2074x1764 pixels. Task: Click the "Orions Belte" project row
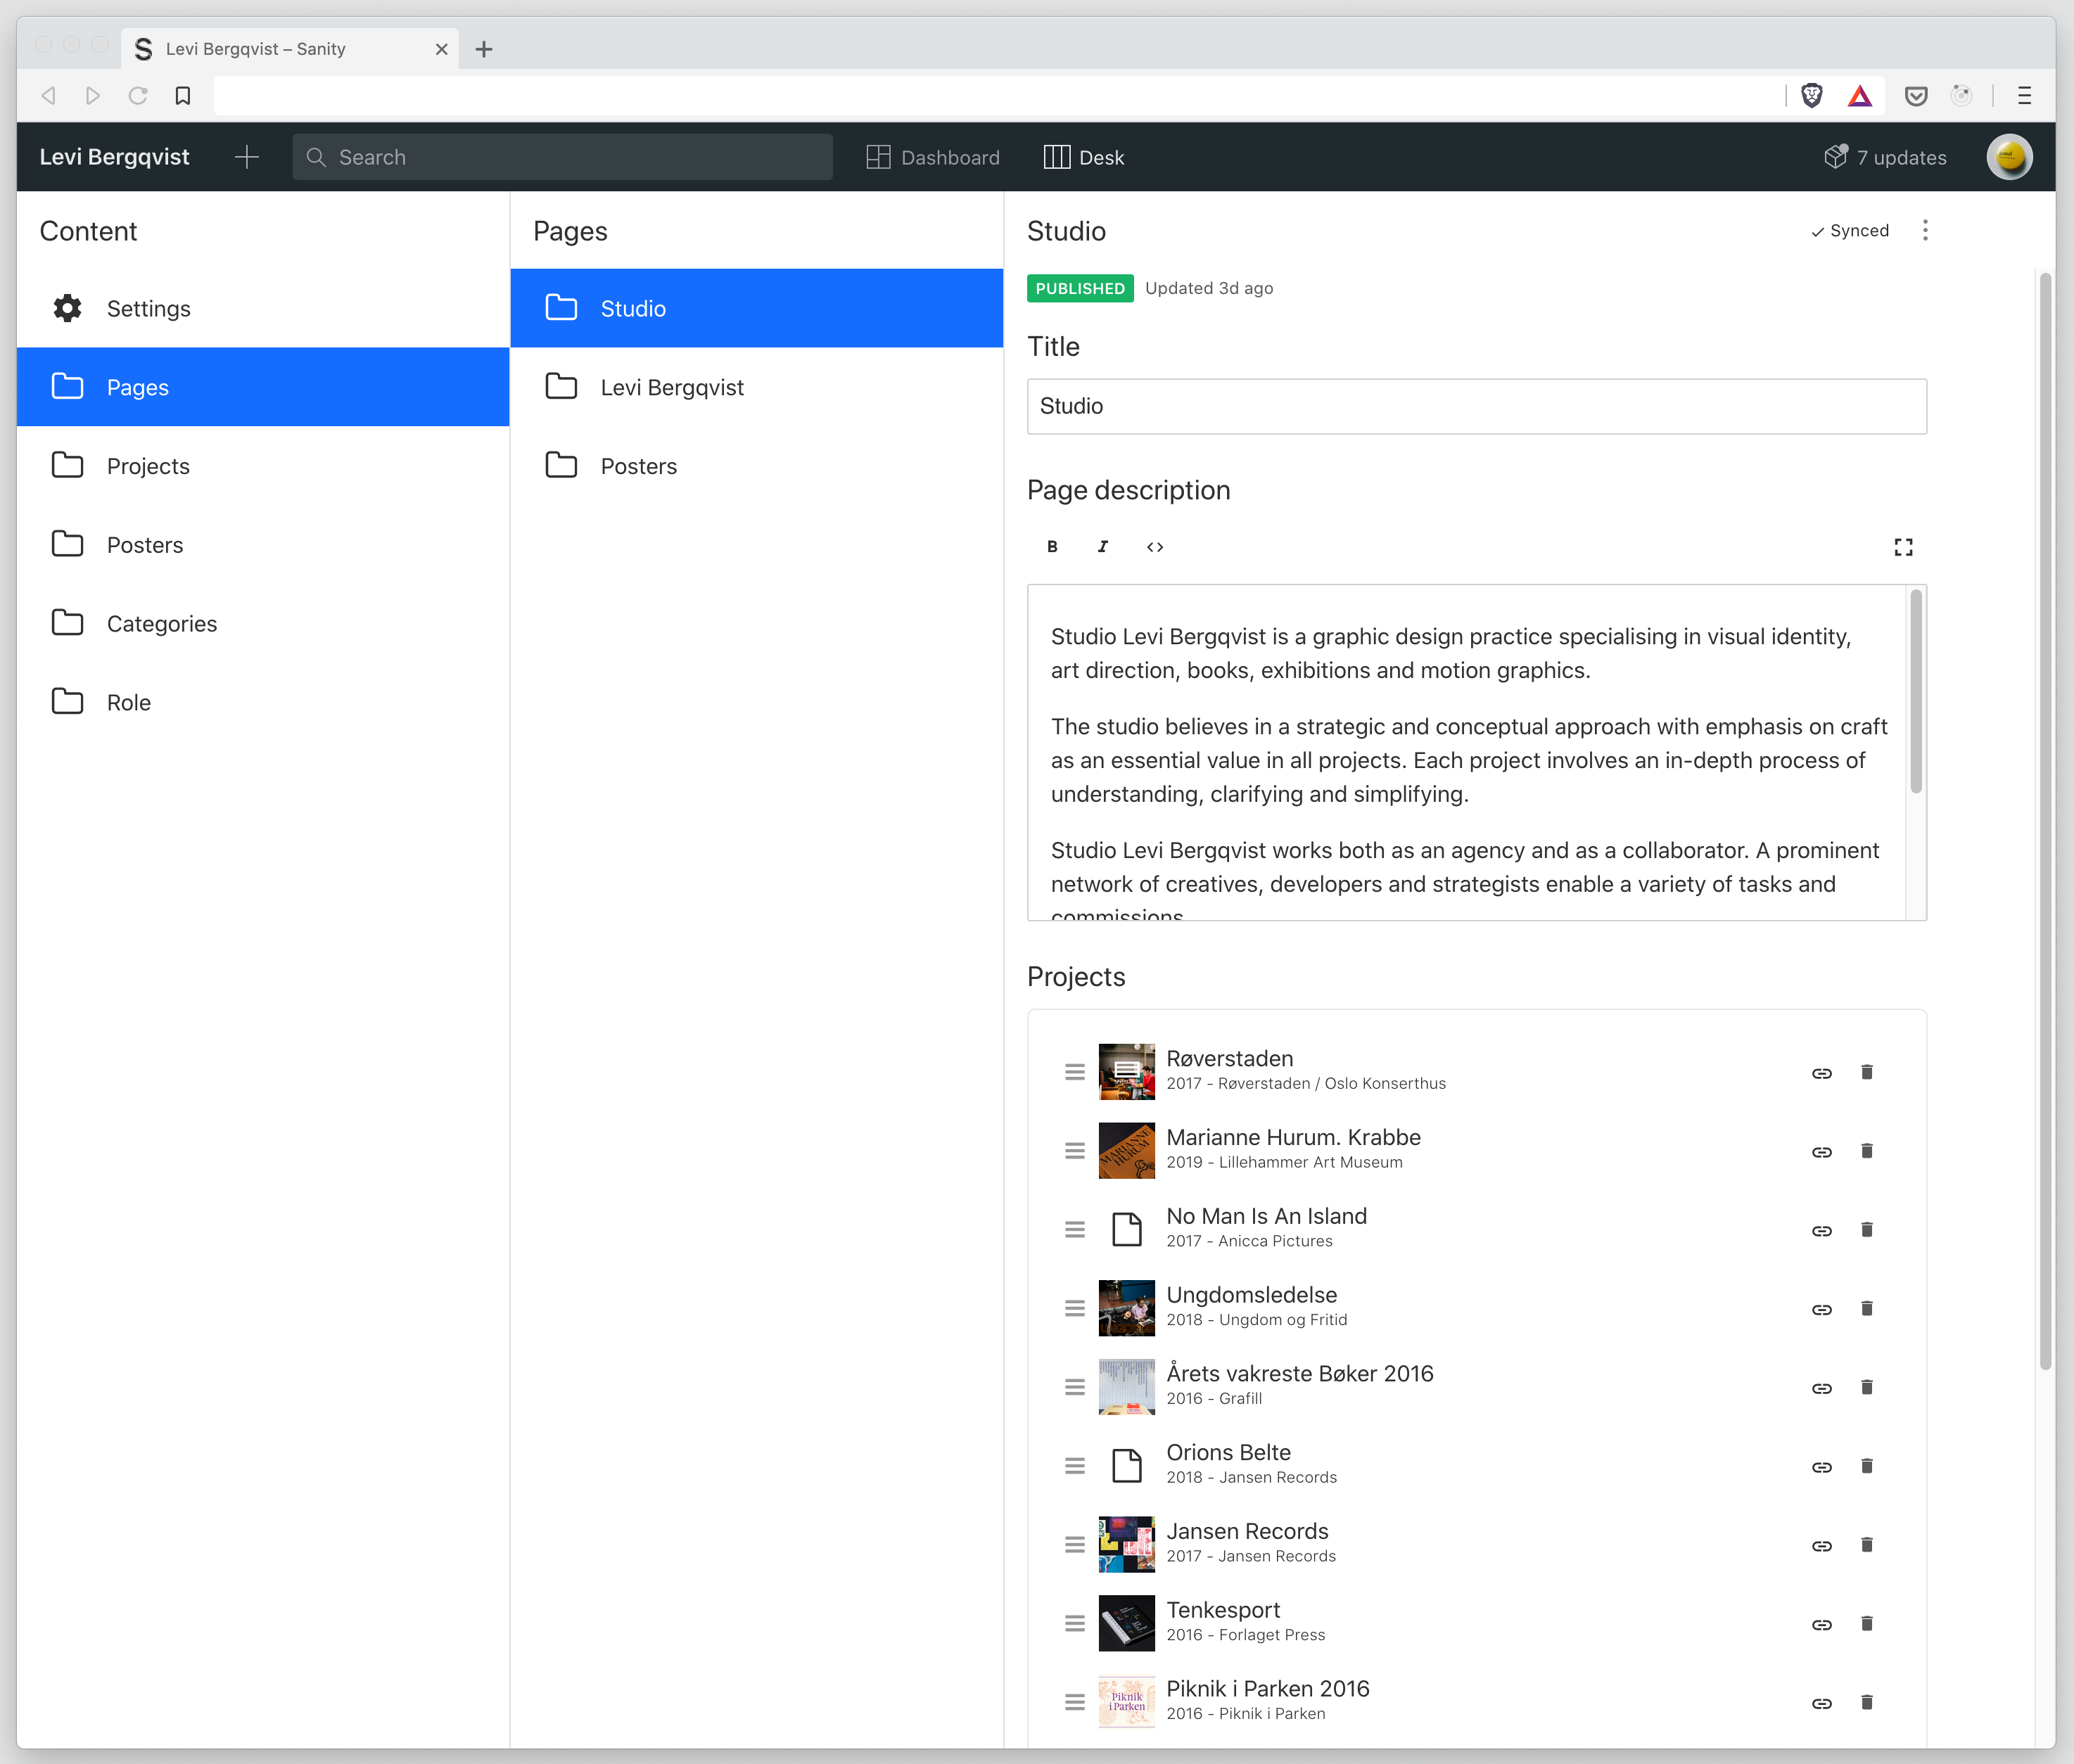click(1476, 1466)
